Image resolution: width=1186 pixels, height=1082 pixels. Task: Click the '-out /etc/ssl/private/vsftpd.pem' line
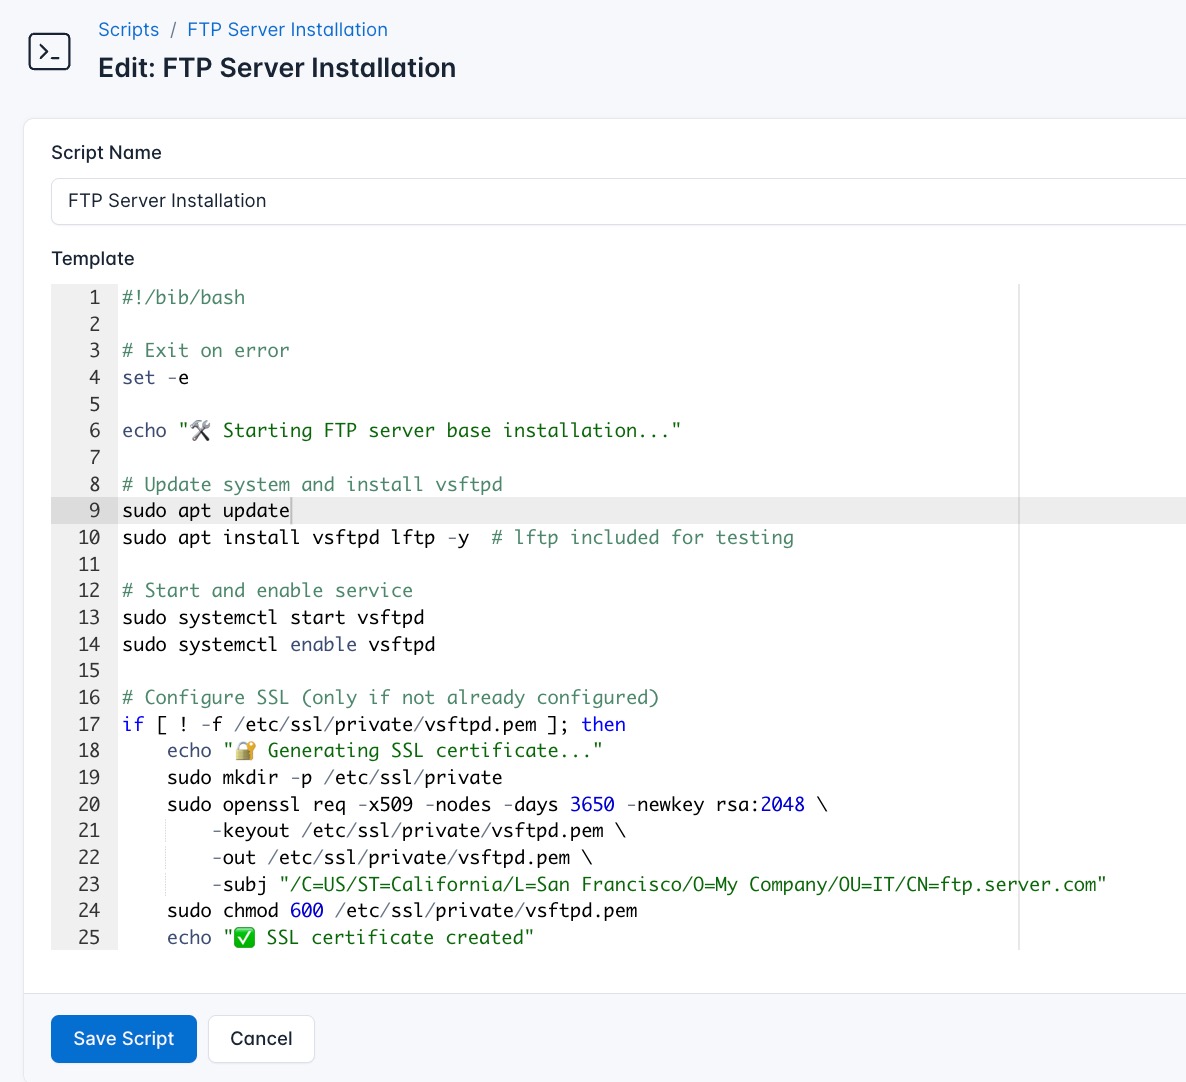(402, 857)
